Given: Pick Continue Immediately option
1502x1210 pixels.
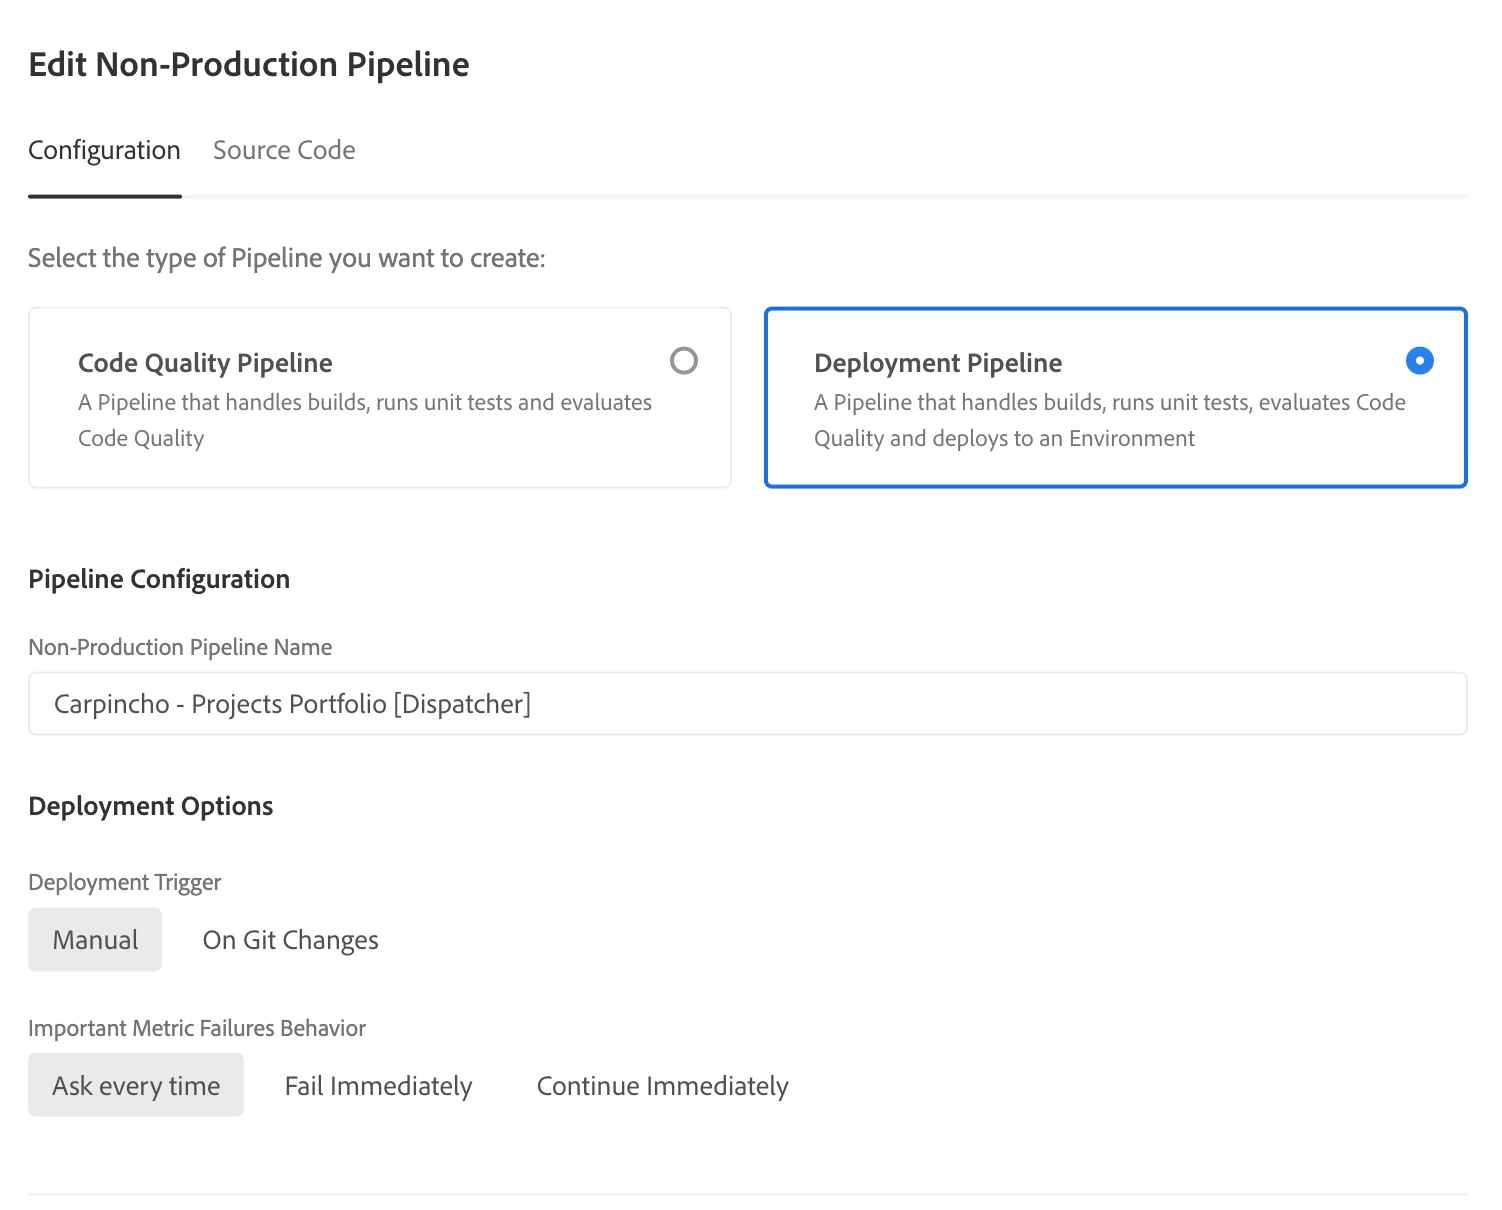Looking at the screenshot, I should [662, 1086].
